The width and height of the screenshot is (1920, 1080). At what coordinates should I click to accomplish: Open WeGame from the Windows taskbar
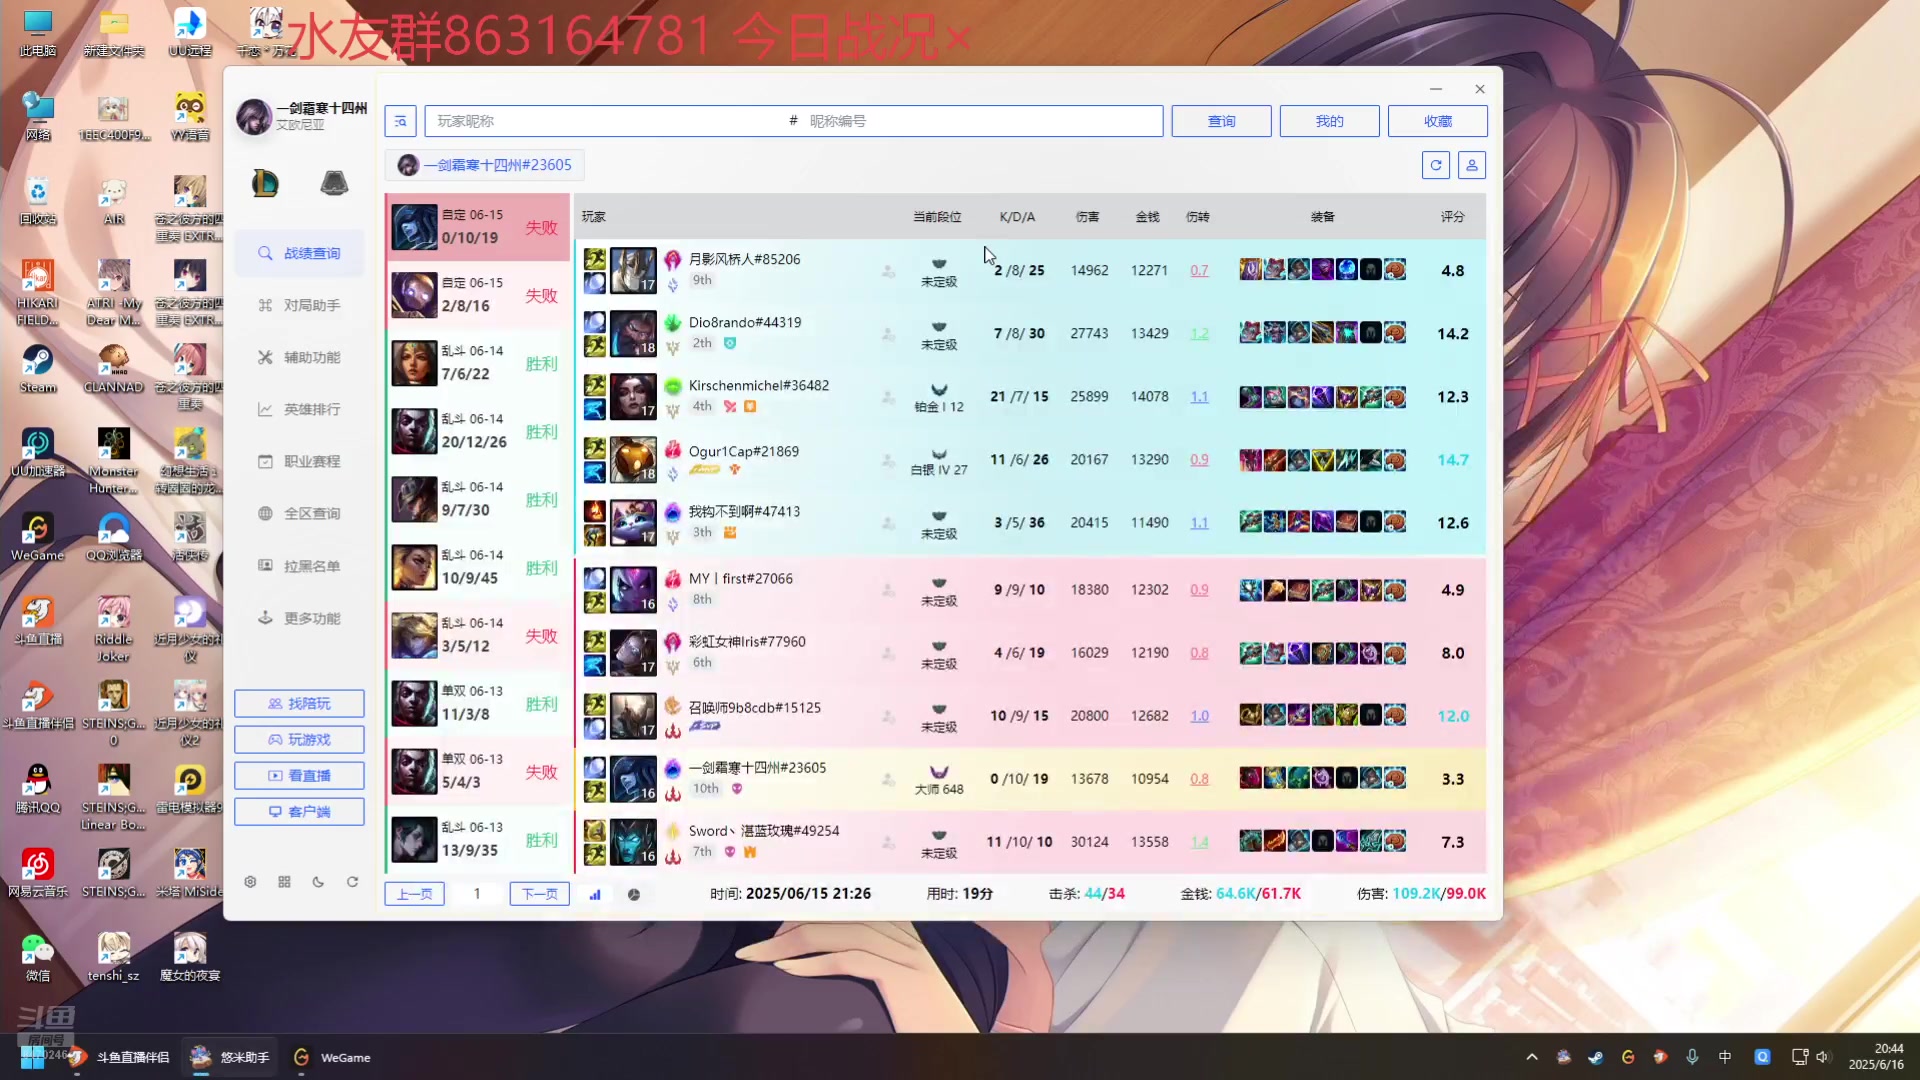[x=333, y=1057]
